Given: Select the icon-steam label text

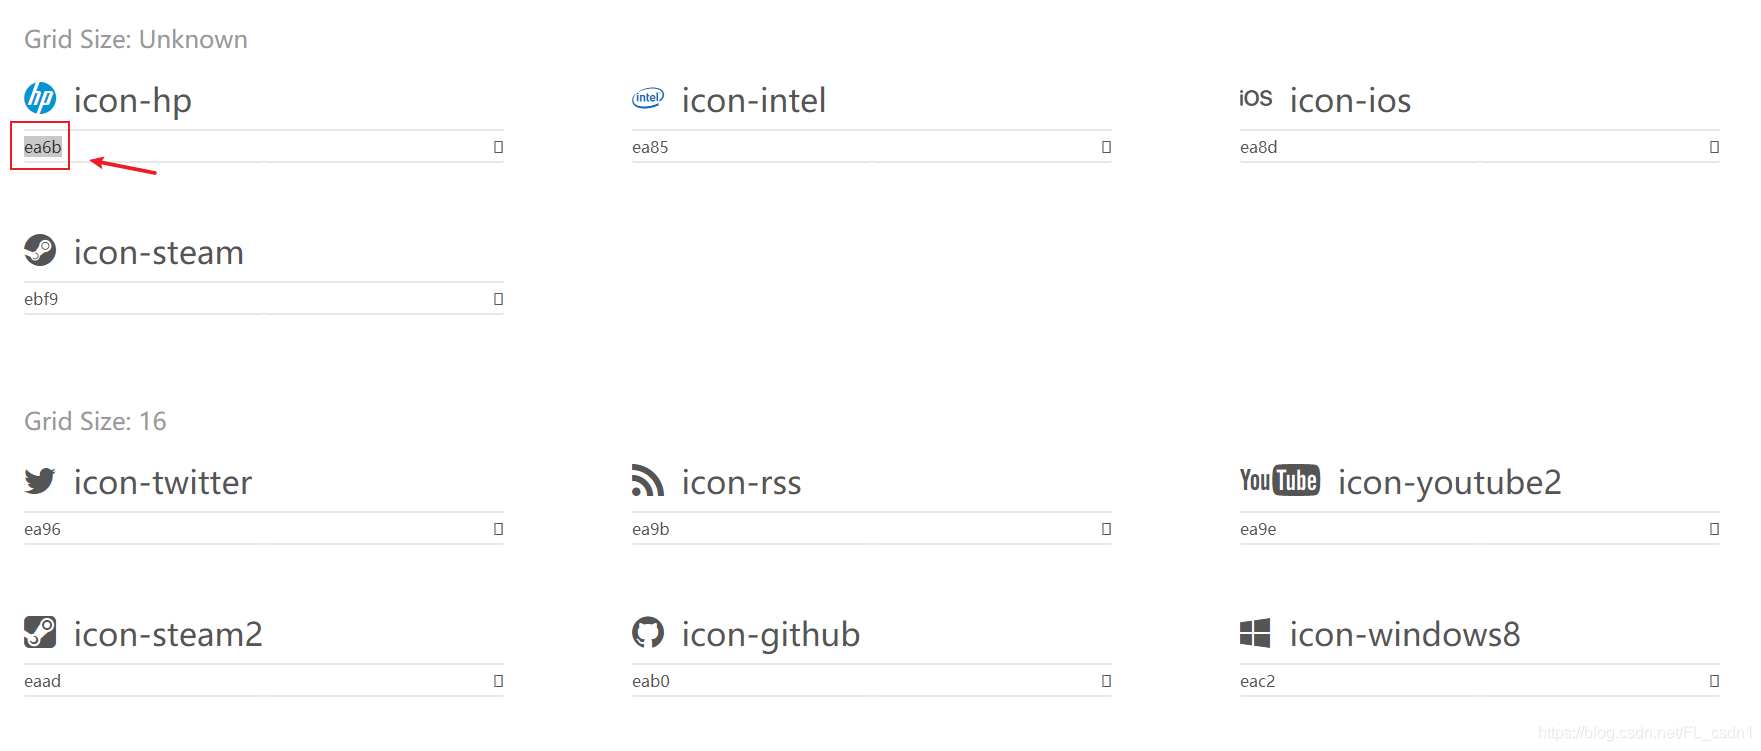Looking at the screenshot, I should [x=159, y=253].
